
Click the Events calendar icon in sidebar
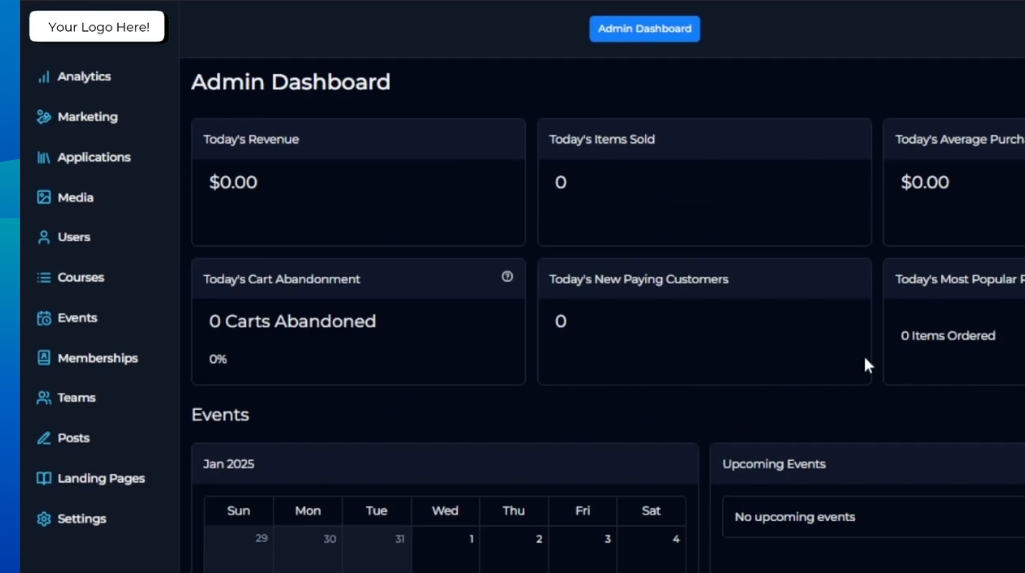[x=44, y=318]
